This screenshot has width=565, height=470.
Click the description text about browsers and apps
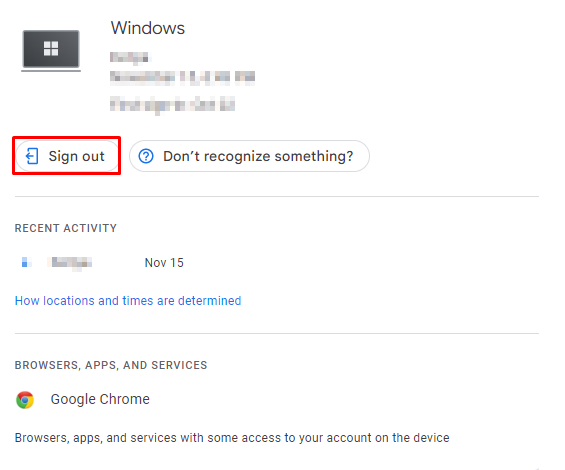[x=232, y=438]
